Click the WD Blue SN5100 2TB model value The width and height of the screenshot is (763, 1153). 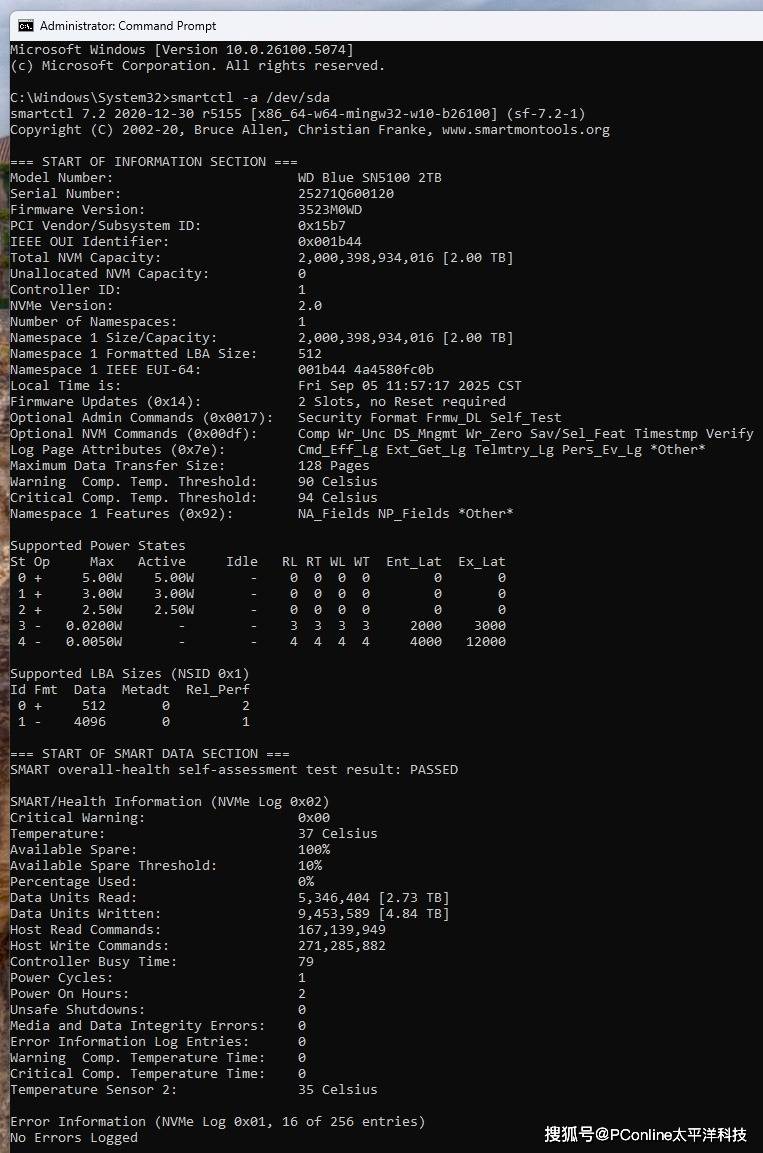pos(370,177)
